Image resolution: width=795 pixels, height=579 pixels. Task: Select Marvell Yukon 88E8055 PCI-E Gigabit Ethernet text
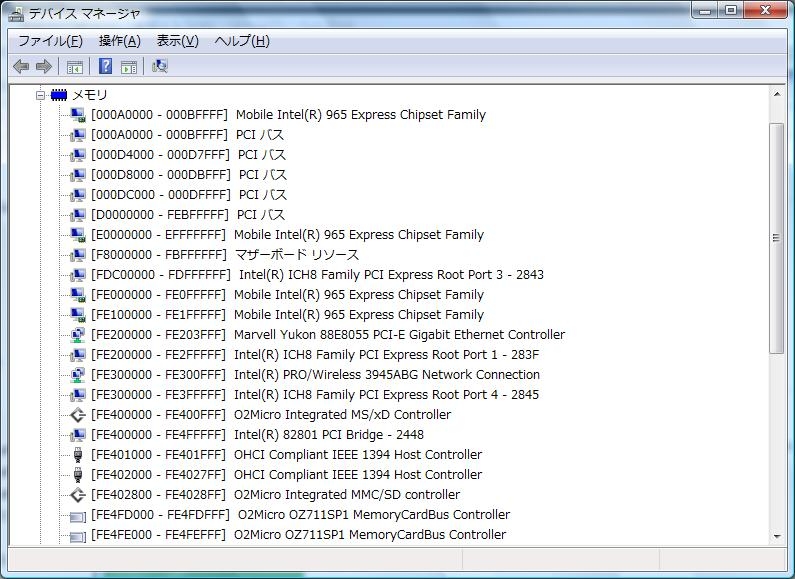coord(400,335)
